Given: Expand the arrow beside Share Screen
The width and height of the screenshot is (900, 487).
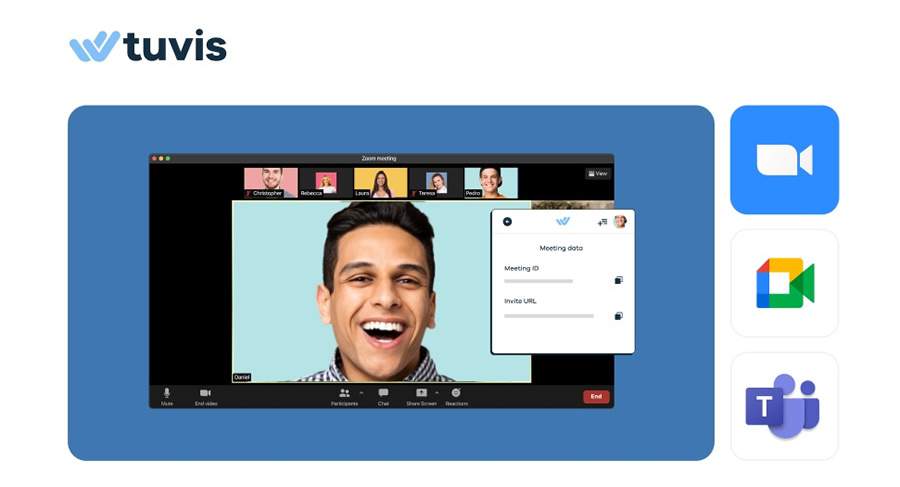Looking at the screenshot, I should point(437,393).
